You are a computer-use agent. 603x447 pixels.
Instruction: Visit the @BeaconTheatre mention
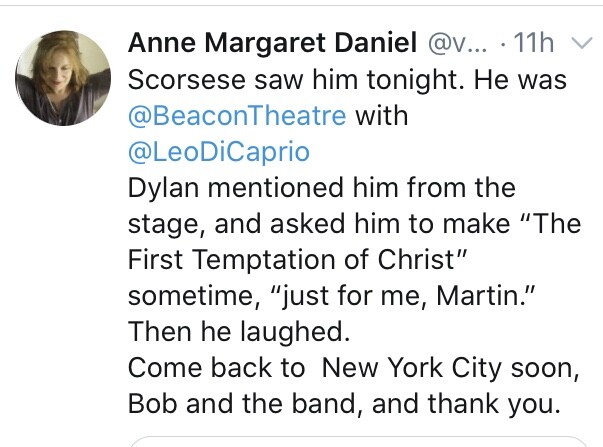click(237, 116)
